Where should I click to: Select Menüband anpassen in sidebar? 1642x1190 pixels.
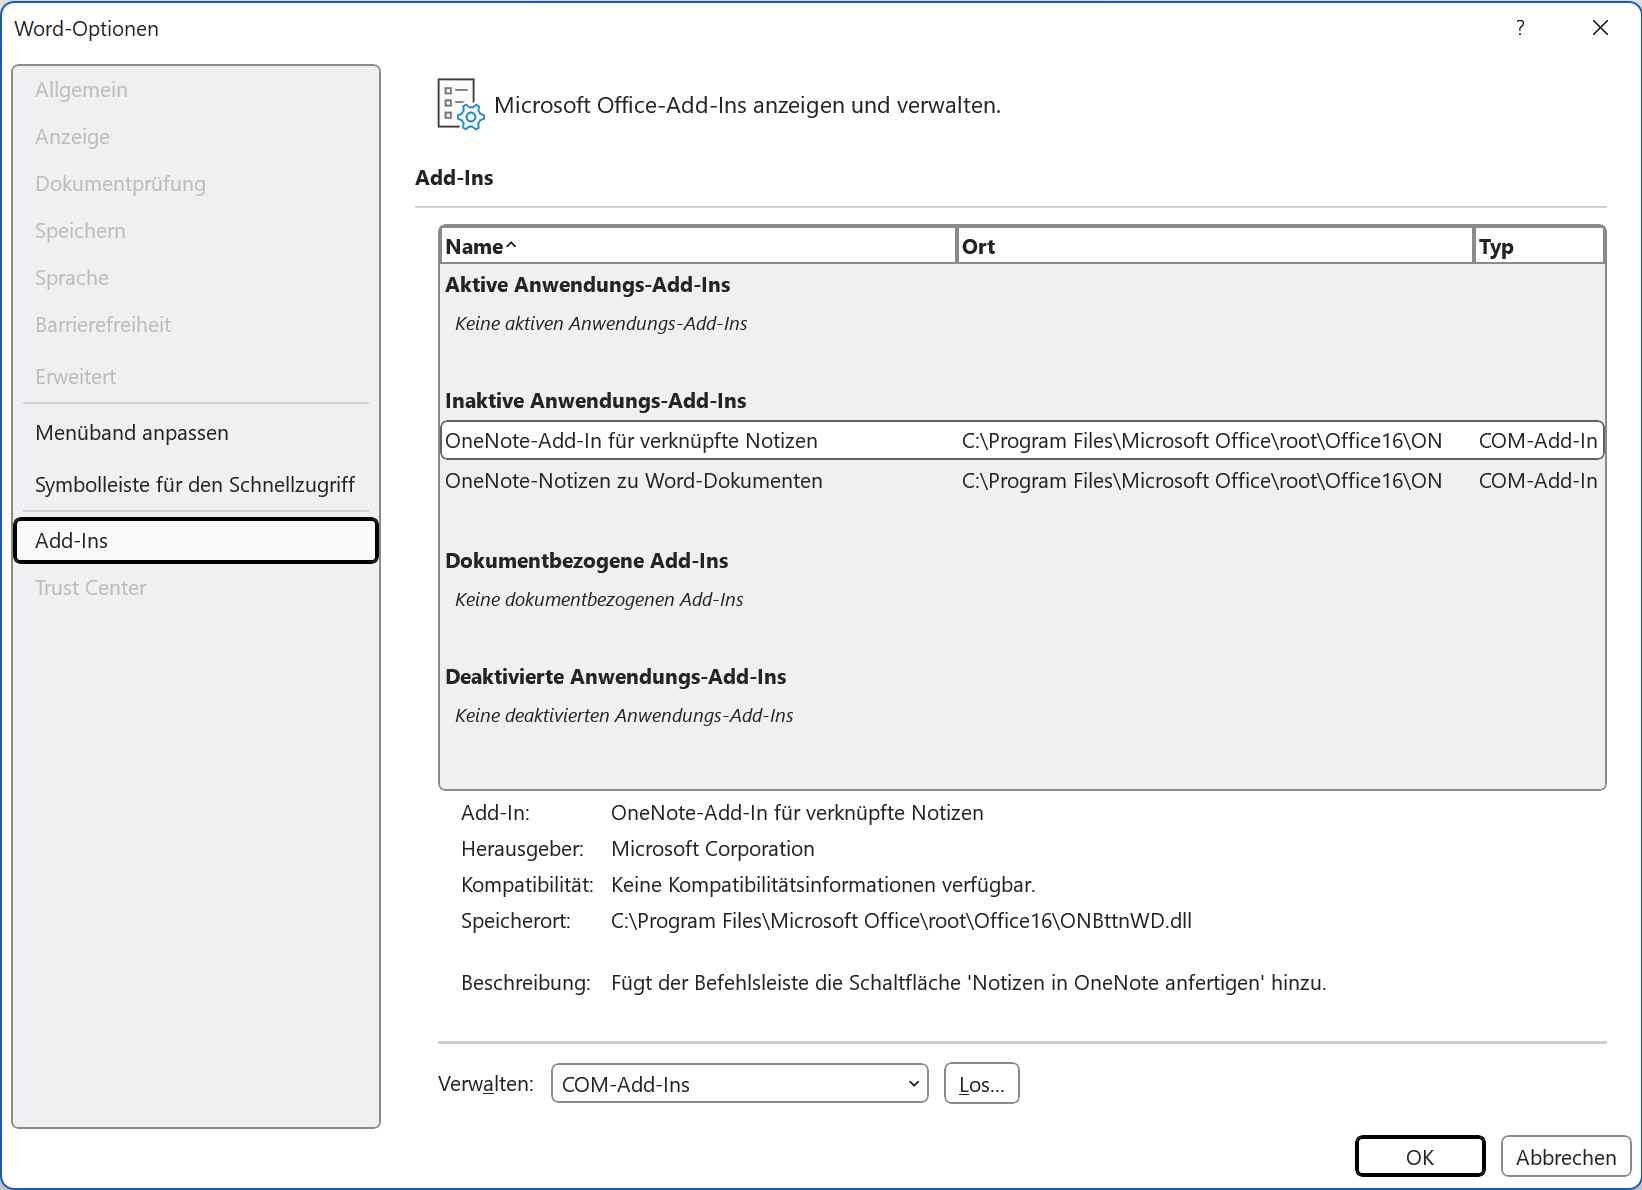[132, 433]
